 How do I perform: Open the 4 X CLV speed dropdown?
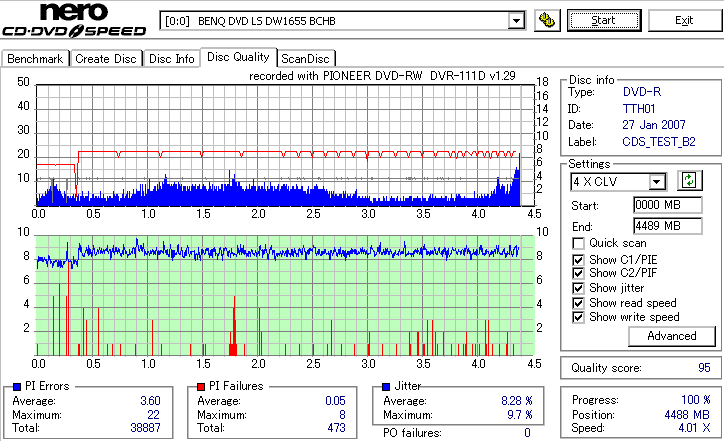pyautogui.click(x=656, y=182)
